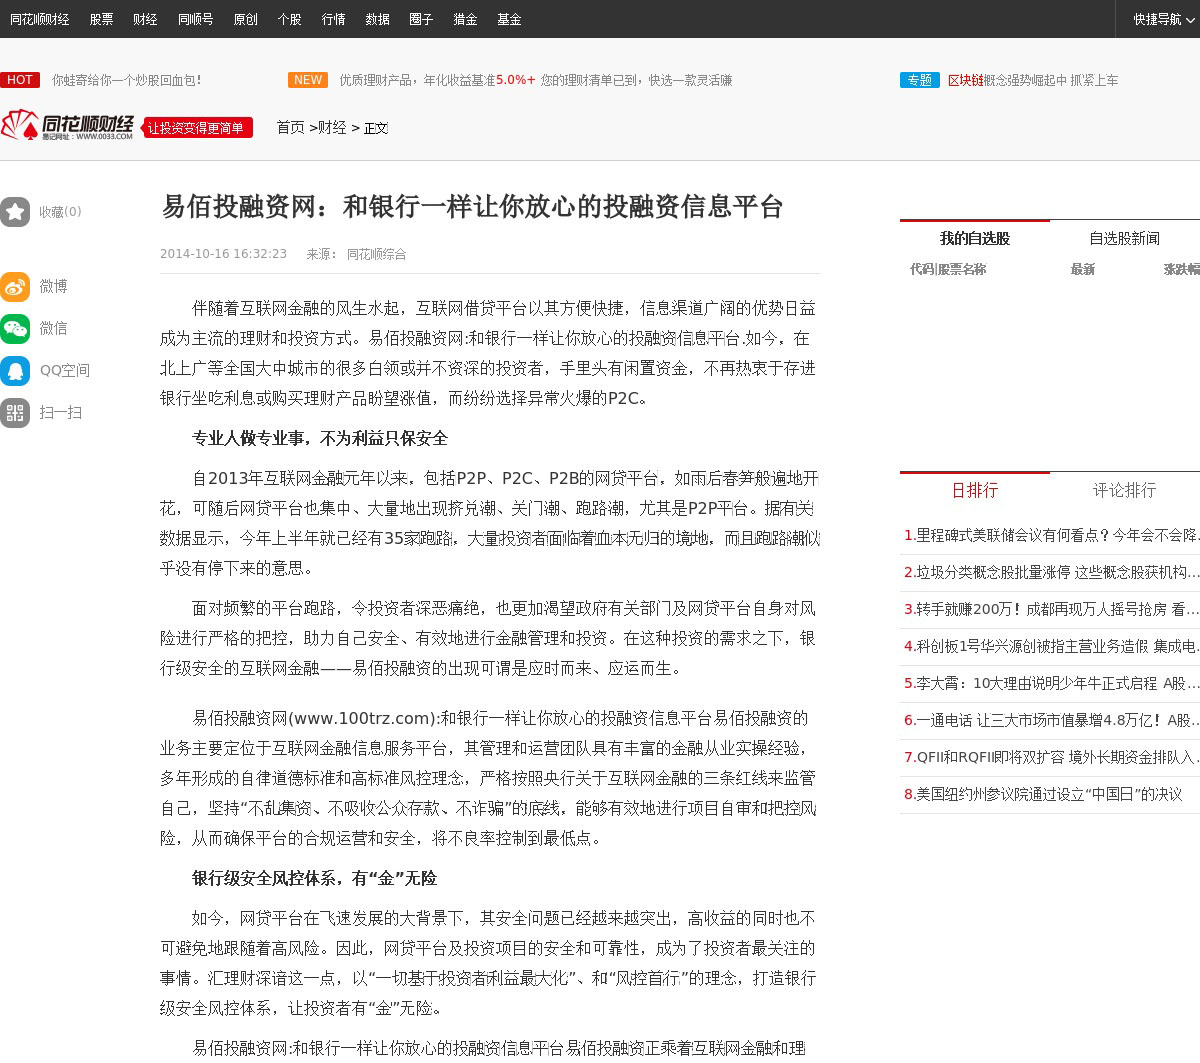
Task: Click the 同花顺财经 logo
Action: coord(68,127)
